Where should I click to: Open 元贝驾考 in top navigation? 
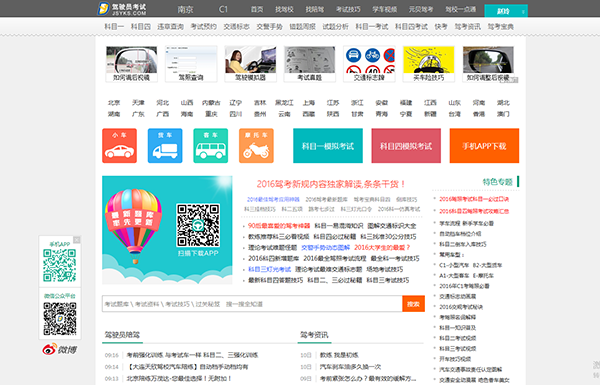[x=421, y=10]
